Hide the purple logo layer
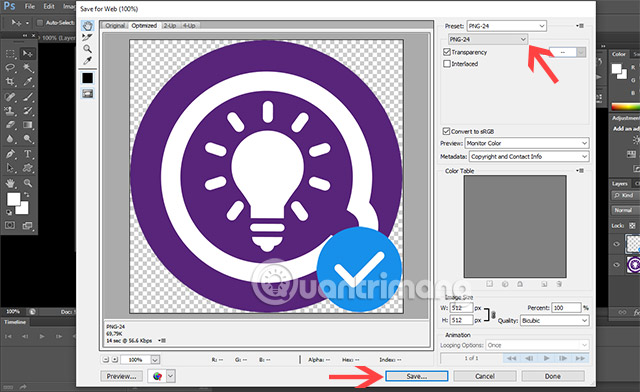Screen dimensions: 640x392 pyautogui.click(x=617, y=265)
